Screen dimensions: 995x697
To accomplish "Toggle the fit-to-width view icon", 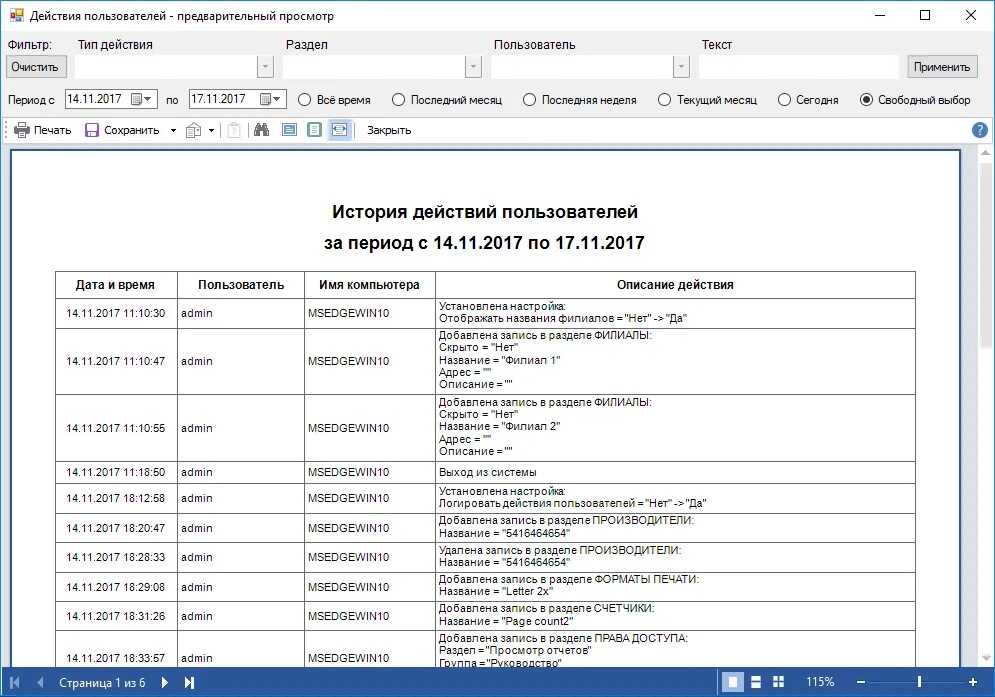I will 339,130.
